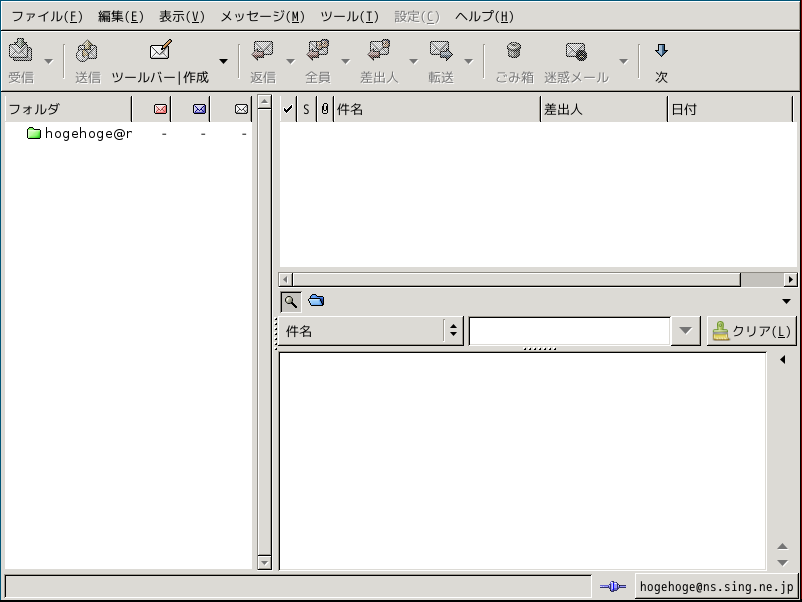802x602 pixels.
Task: Click the new messages red envelope column
Action: [x=151, y=109]
